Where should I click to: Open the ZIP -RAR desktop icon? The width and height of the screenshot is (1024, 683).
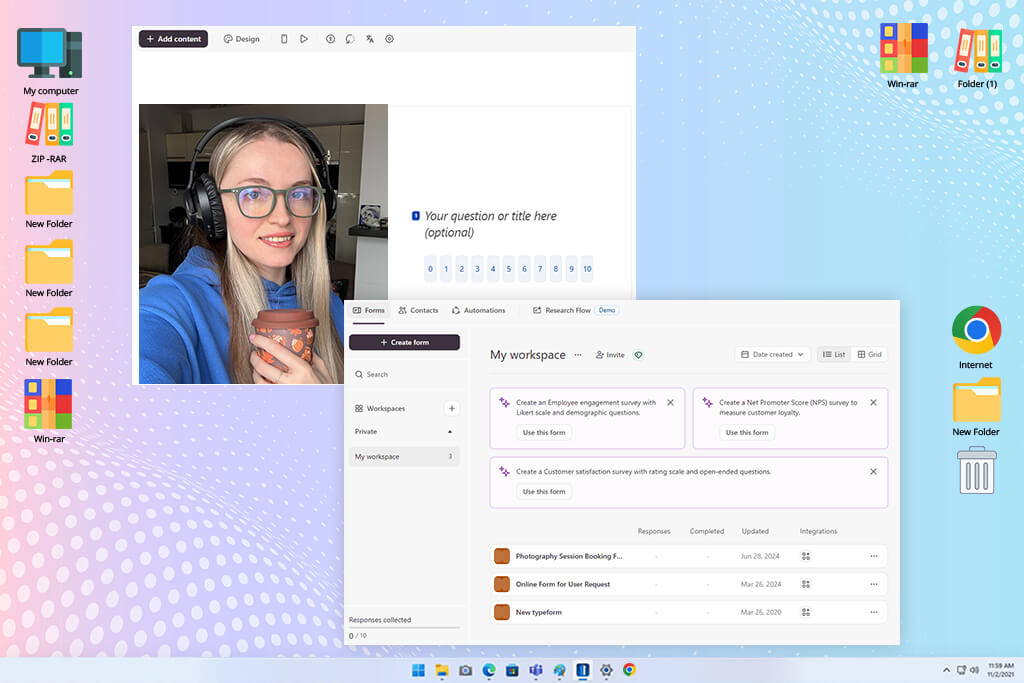[x=49, y=133]
